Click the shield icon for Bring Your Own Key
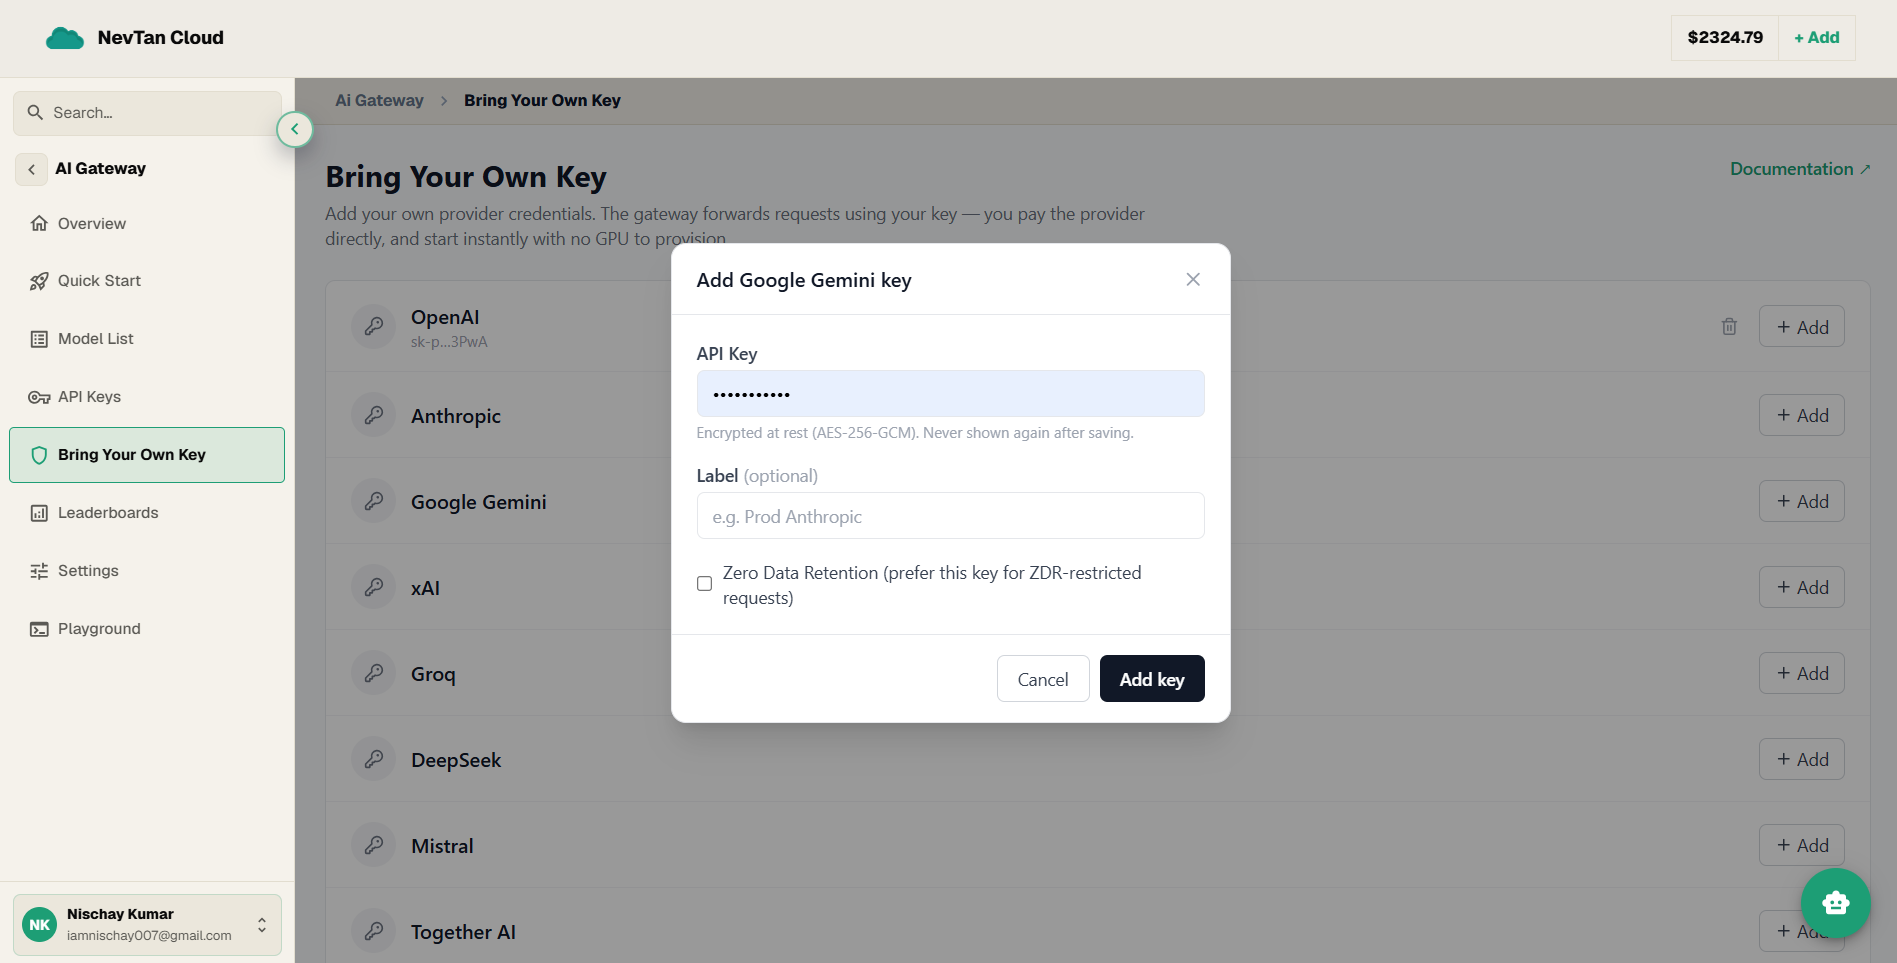The width and height of the screenshot is (1897, 963). pyautogui.click(x=39, y=455)
